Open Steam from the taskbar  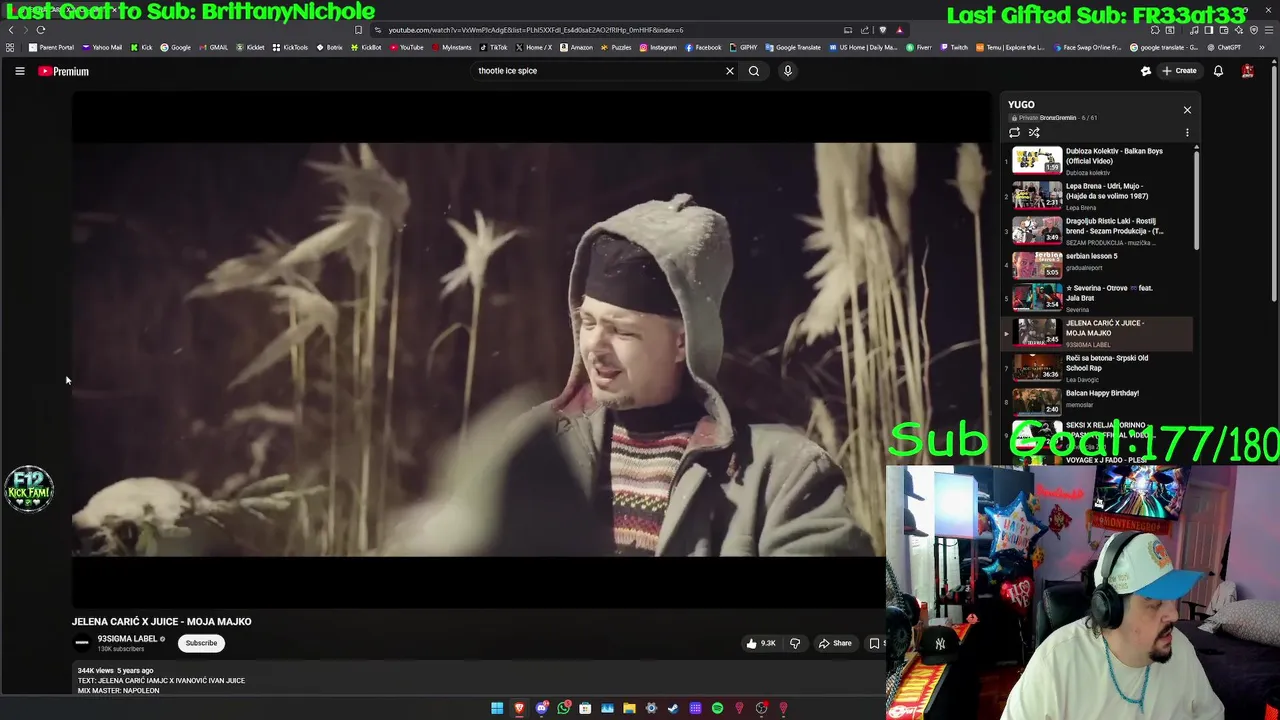(673, 708)
